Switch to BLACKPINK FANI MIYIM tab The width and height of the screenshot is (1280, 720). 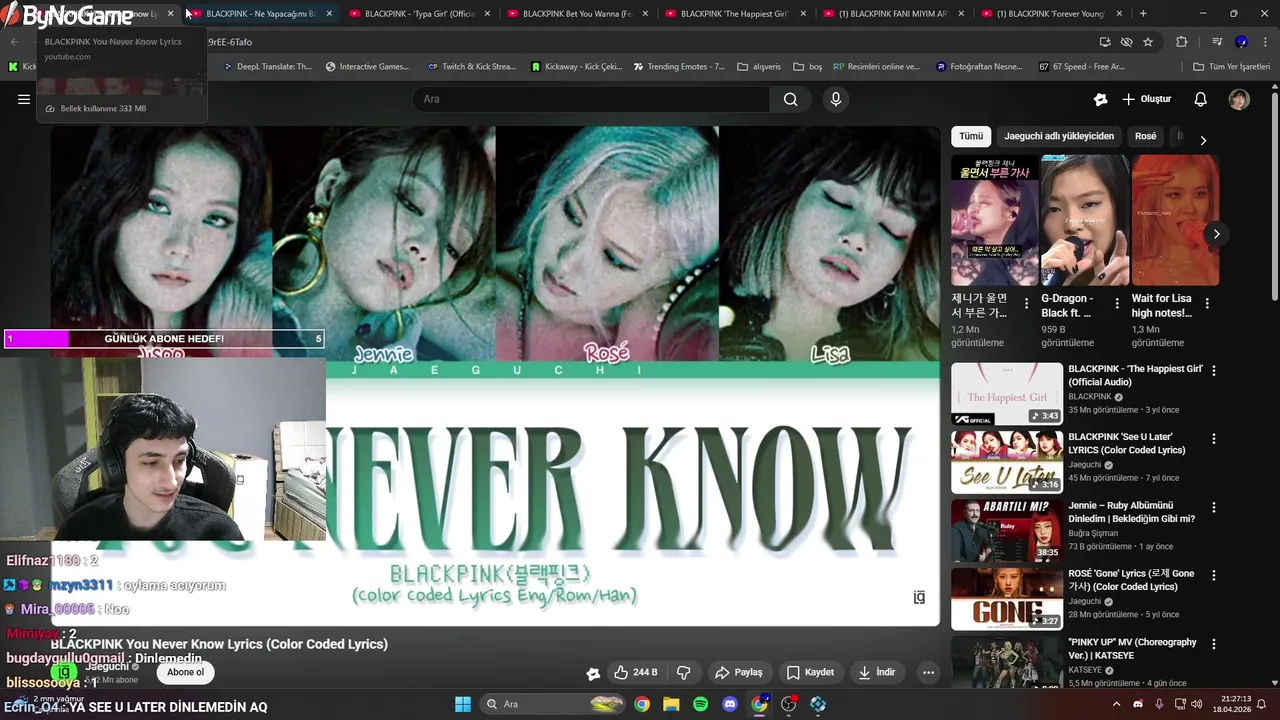point(892,14)
